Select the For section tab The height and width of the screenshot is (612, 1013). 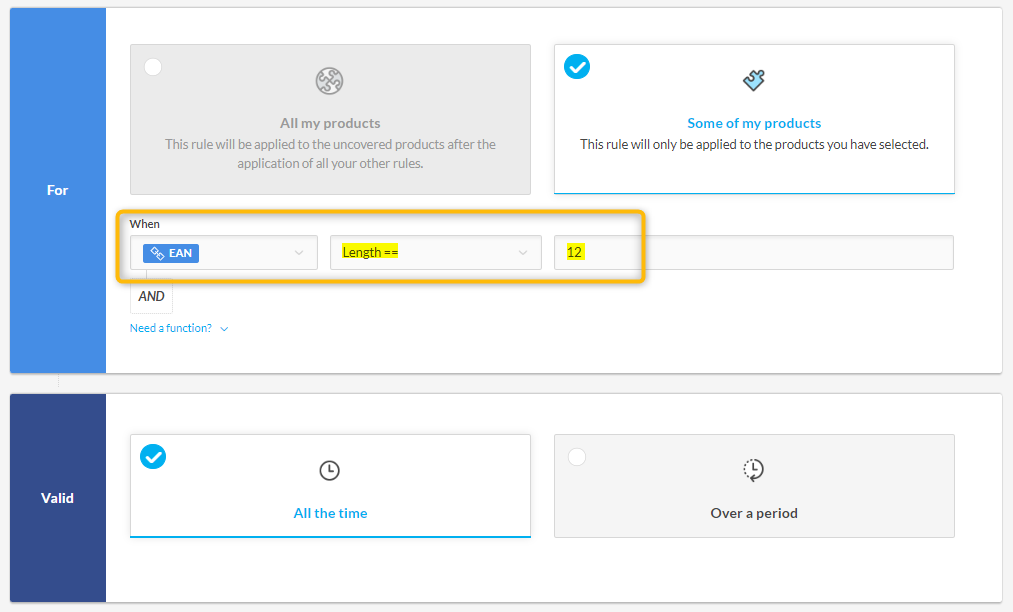click(58, 190)
